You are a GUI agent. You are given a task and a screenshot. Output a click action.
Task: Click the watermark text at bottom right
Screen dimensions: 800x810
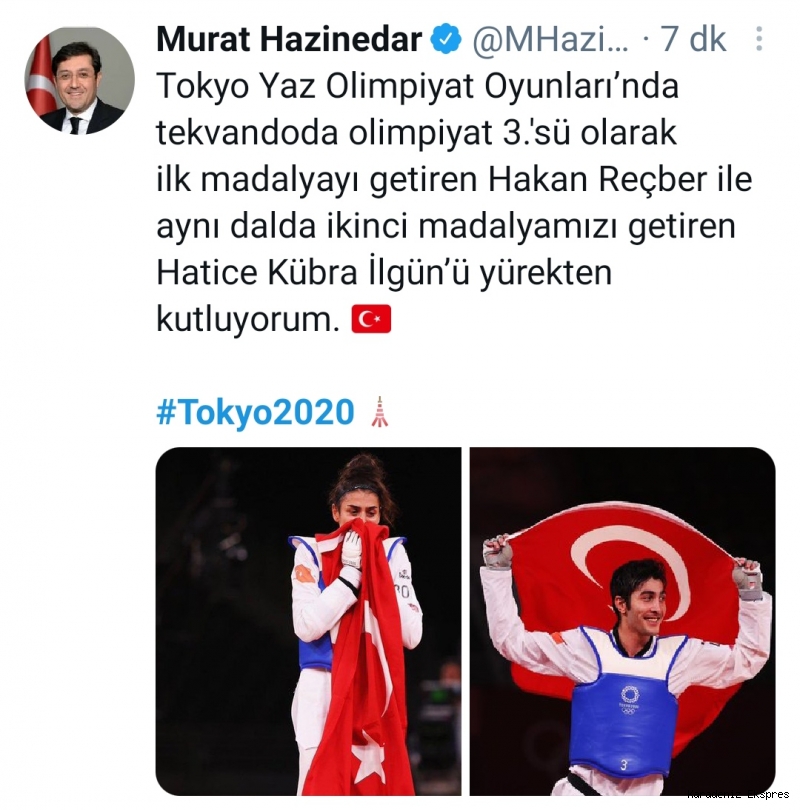click(738, 795)
